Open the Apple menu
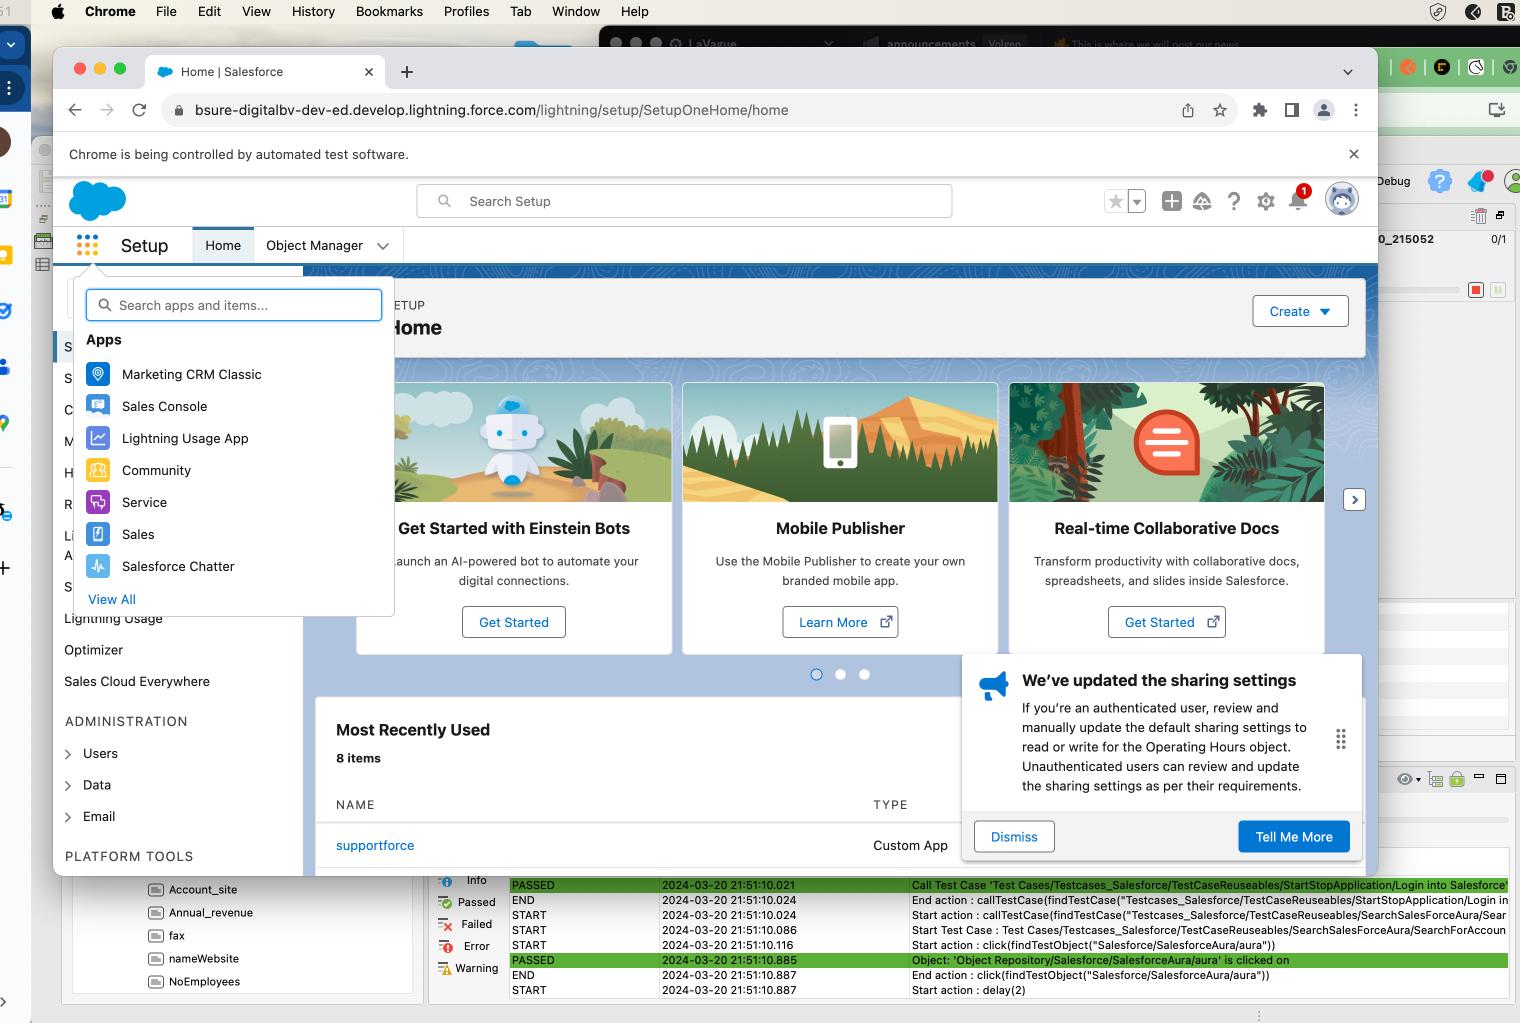1520x1023 pixels. tap(57, 11)
